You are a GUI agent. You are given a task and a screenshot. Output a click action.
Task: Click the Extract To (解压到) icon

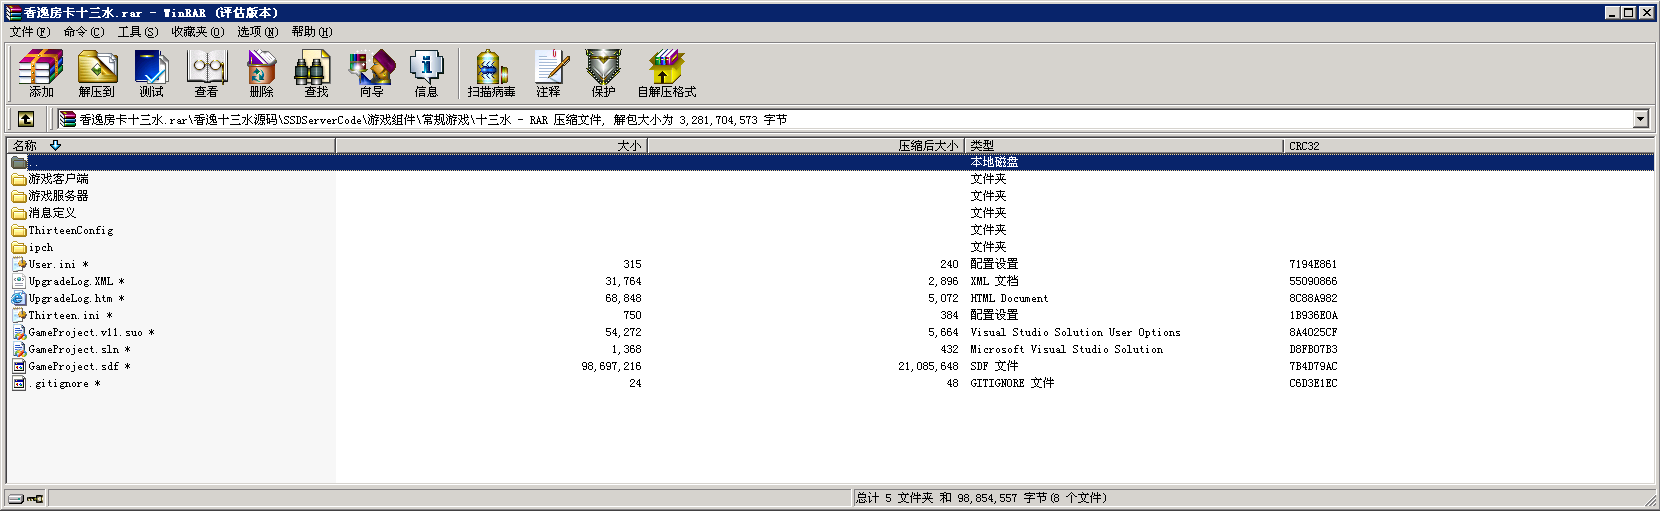[97, 73]
